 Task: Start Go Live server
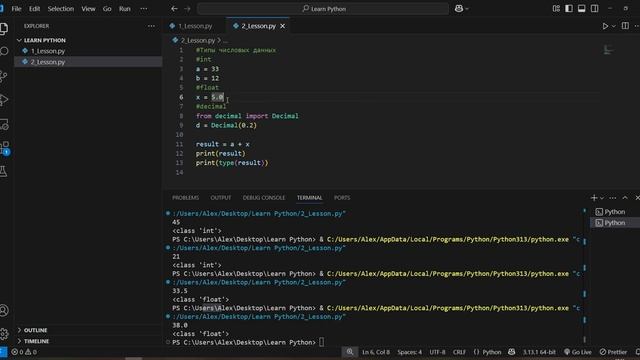(578, 352)
